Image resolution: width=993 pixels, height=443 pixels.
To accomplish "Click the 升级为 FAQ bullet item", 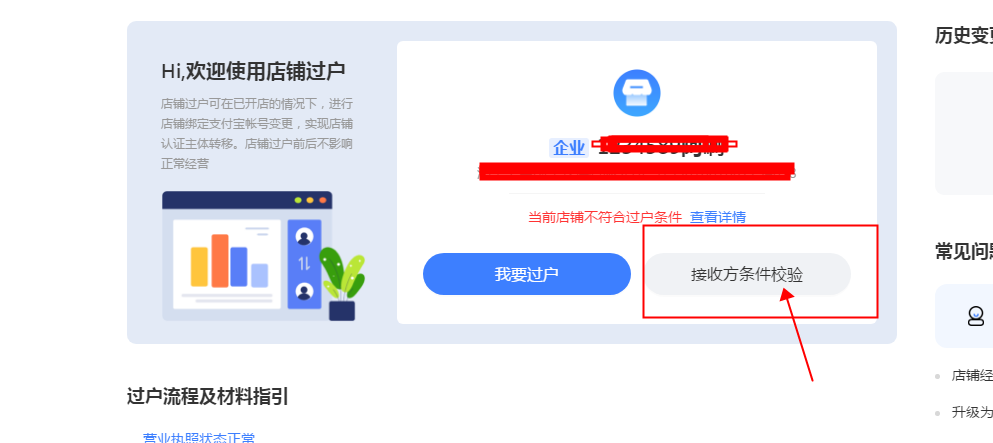I will 971,413.
